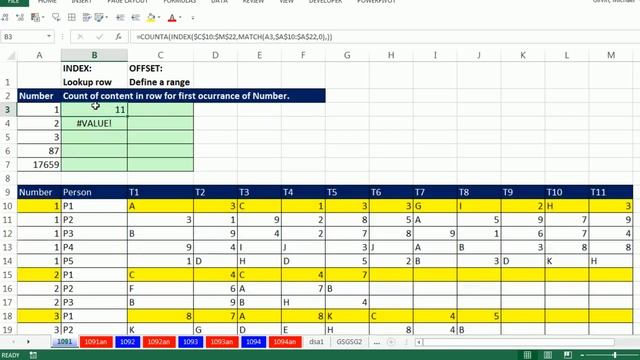Open the paste special dropdown arrow
The width and height of the screenshot is (640, 360).
(x=43, y=18)
